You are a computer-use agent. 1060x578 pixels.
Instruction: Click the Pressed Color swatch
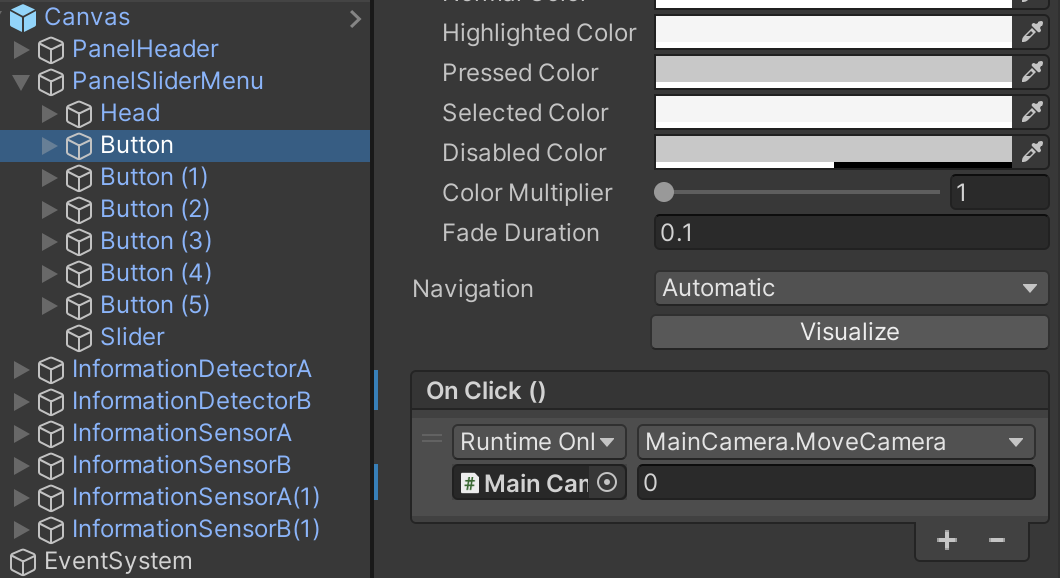click(x=834, y=73)
